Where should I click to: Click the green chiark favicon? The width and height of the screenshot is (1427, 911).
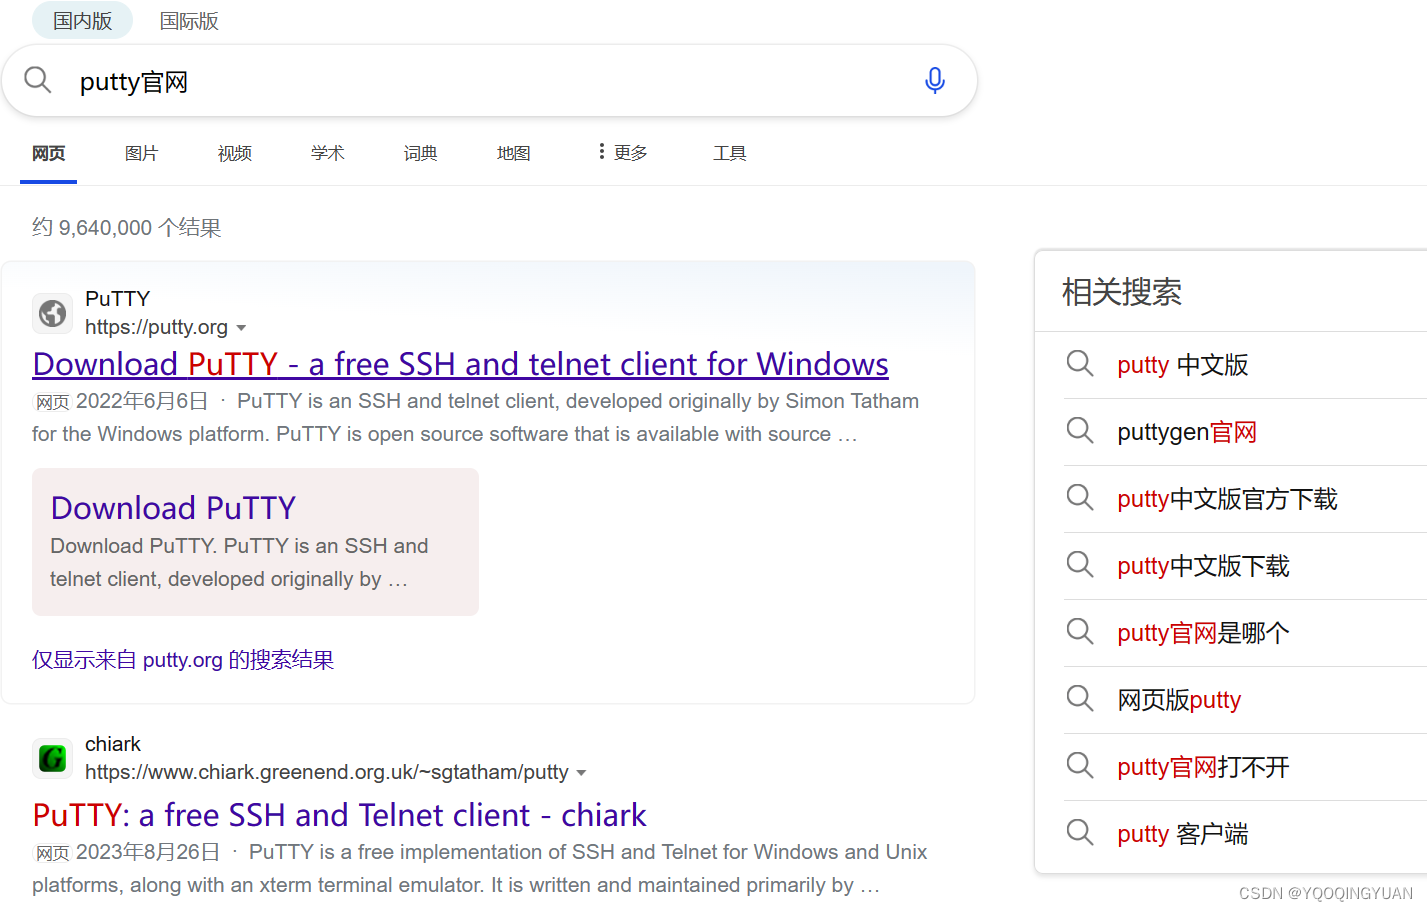[52, 758]
